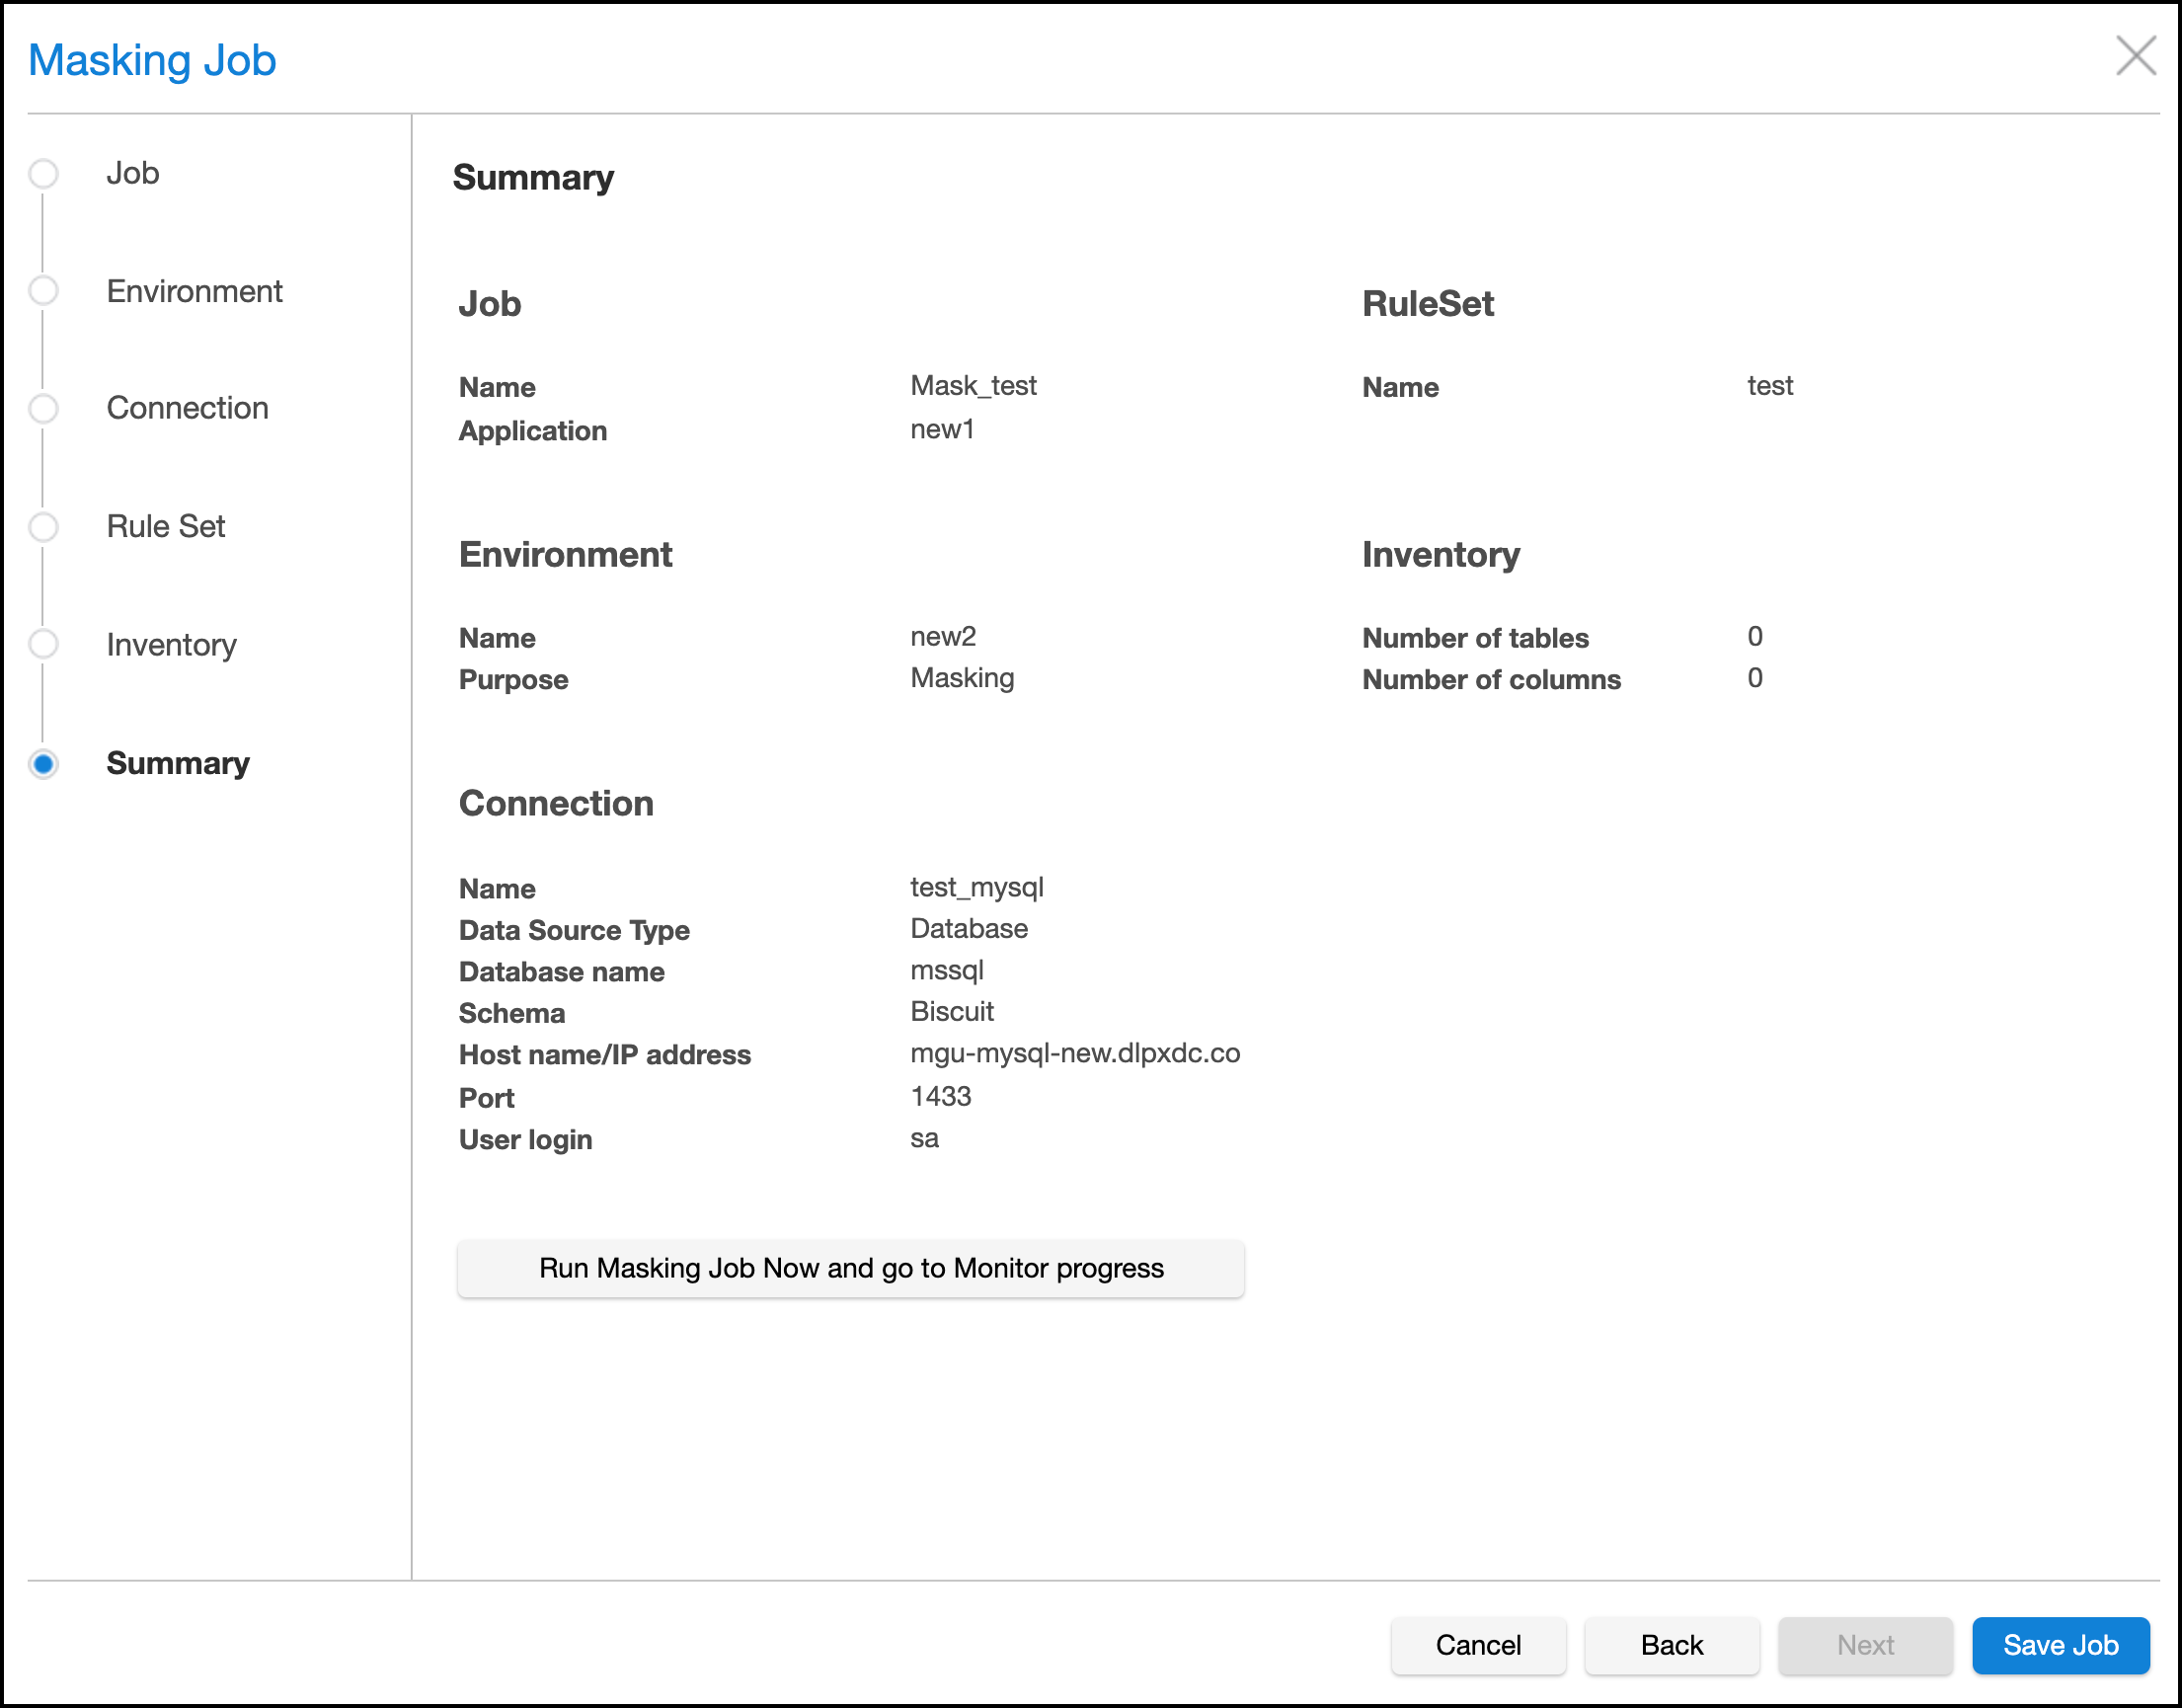Switch to the Connection step label
Viewport: 2182px width, 1708px height.
tap(187, 408)
